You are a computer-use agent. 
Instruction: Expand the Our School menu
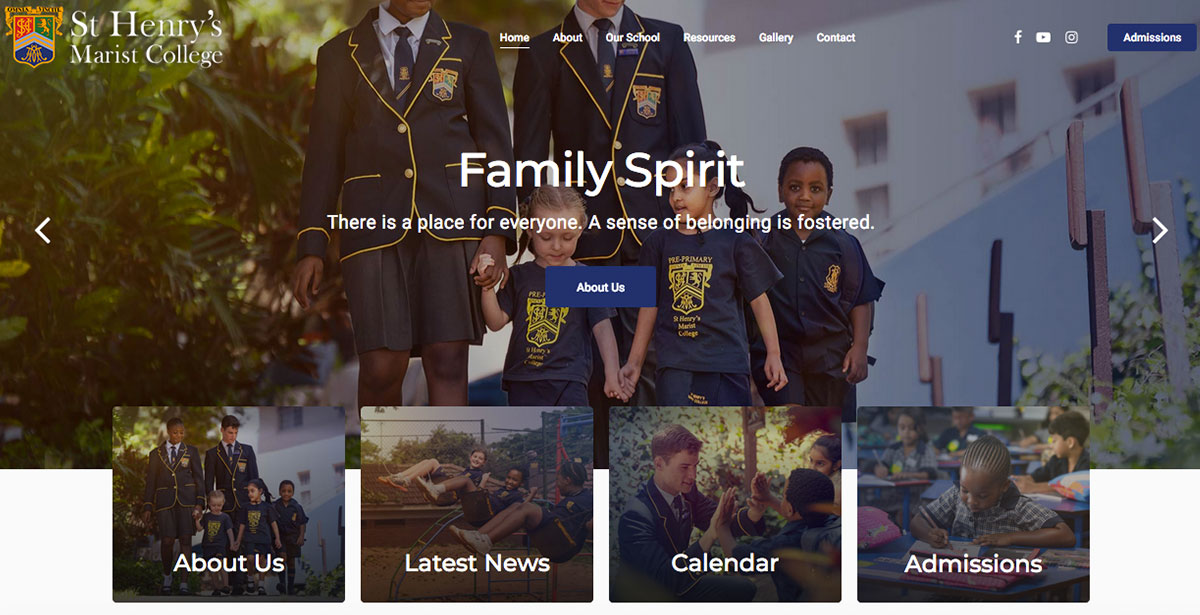[633, 38]
